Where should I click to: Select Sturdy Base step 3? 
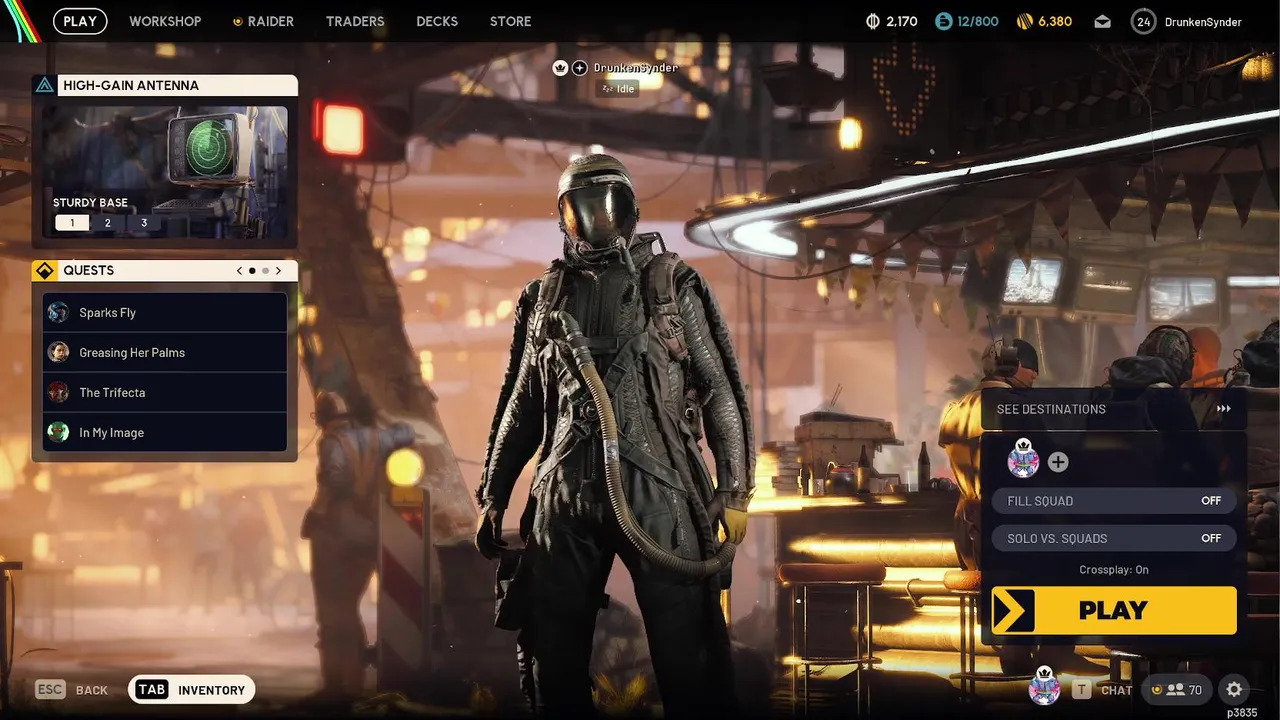click(x=144, y=223)
